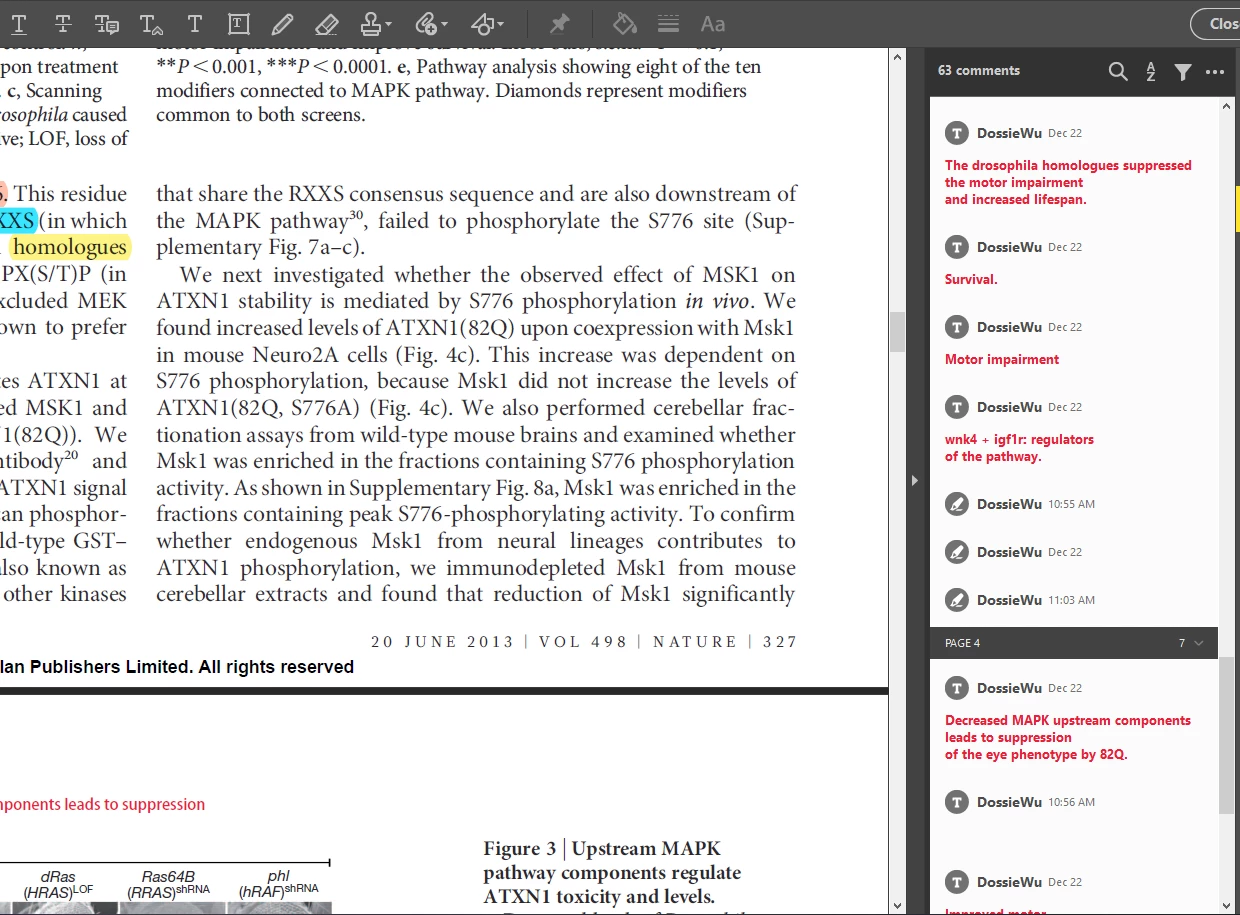The height and width of the screenshot is (915, 1240).
Task: Click the 'dRas (HRAS)LOF' figure label
Action: pos(58,883)
